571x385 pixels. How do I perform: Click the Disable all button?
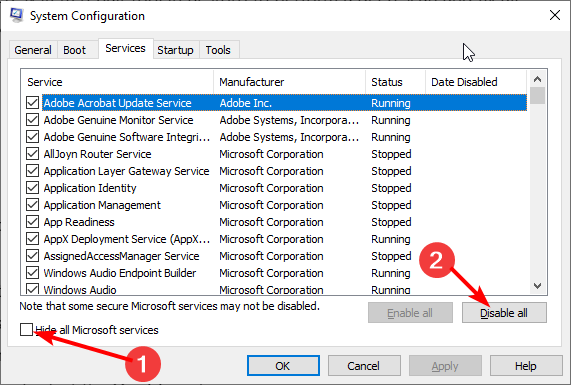coord(504,313)
